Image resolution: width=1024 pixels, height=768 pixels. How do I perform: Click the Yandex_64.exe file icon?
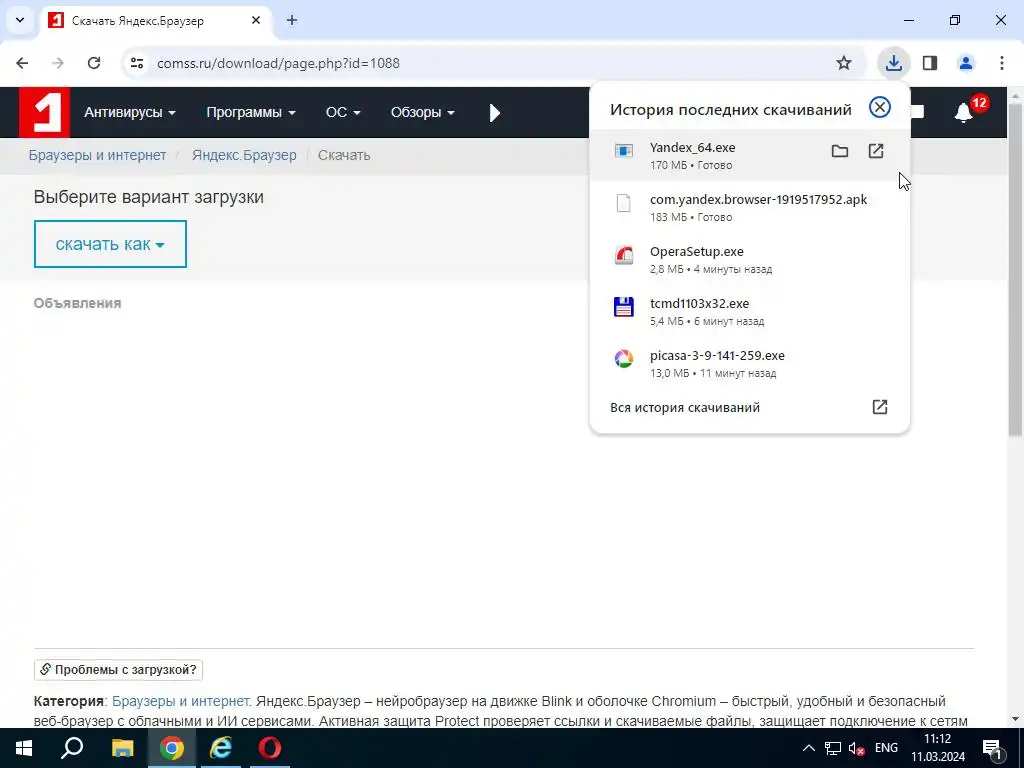tap(624, 152)
